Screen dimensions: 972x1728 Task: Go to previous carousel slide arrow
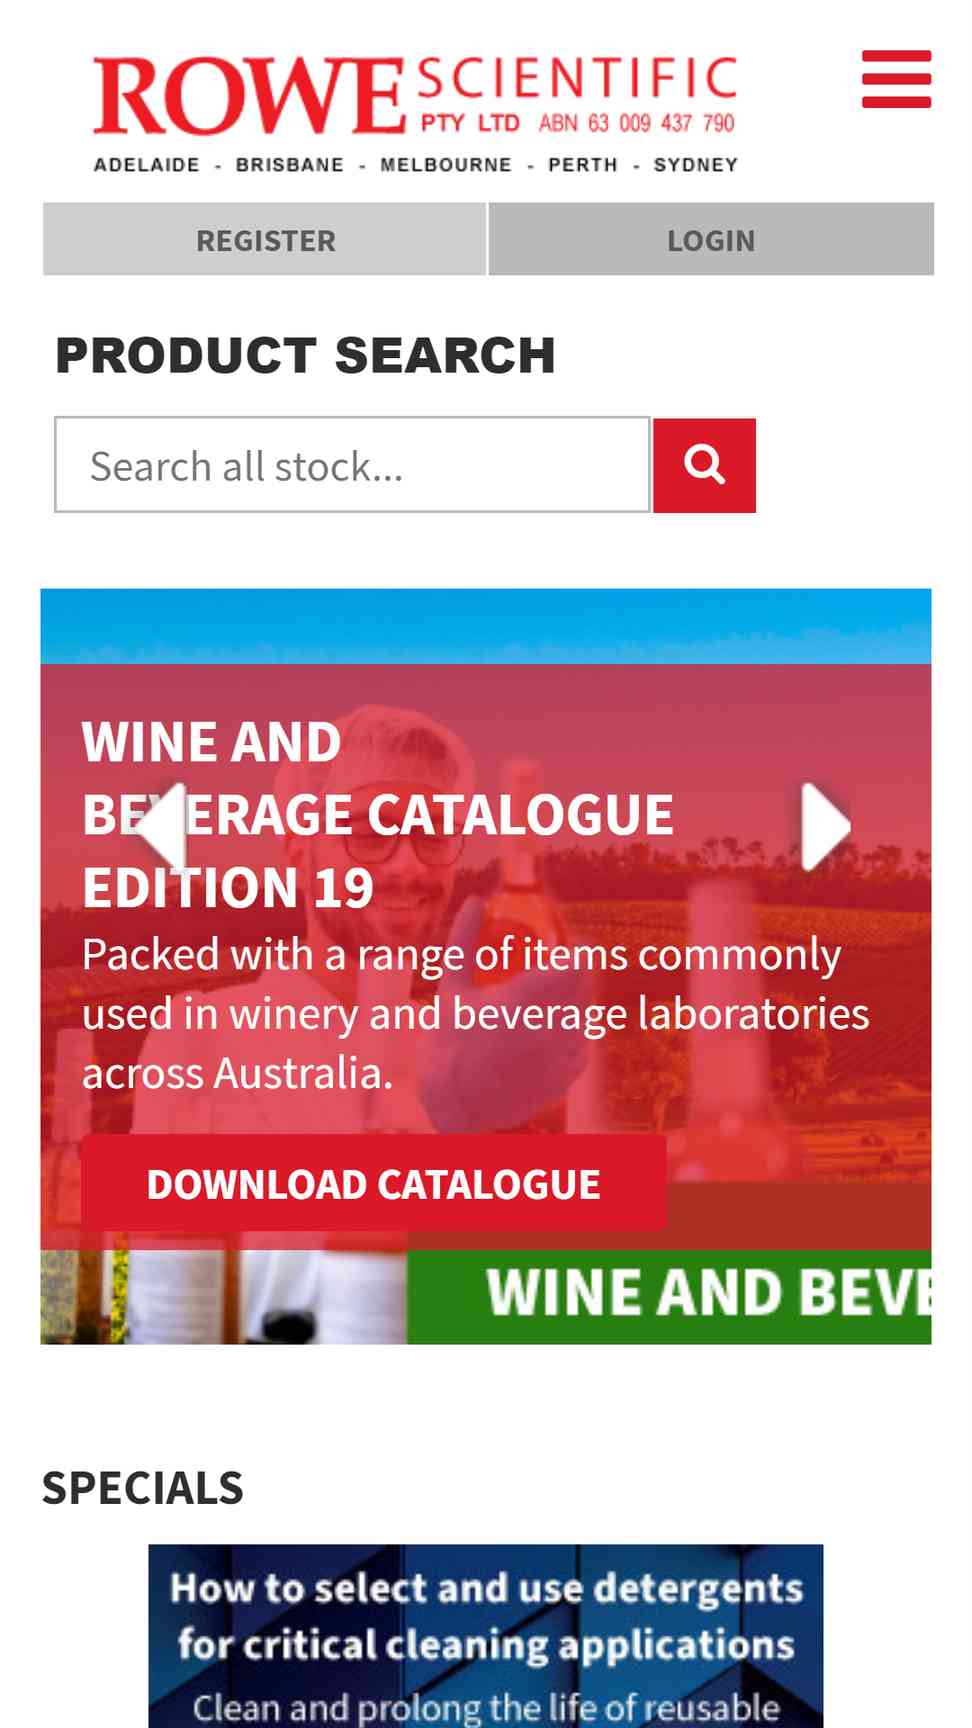[161, 826]
